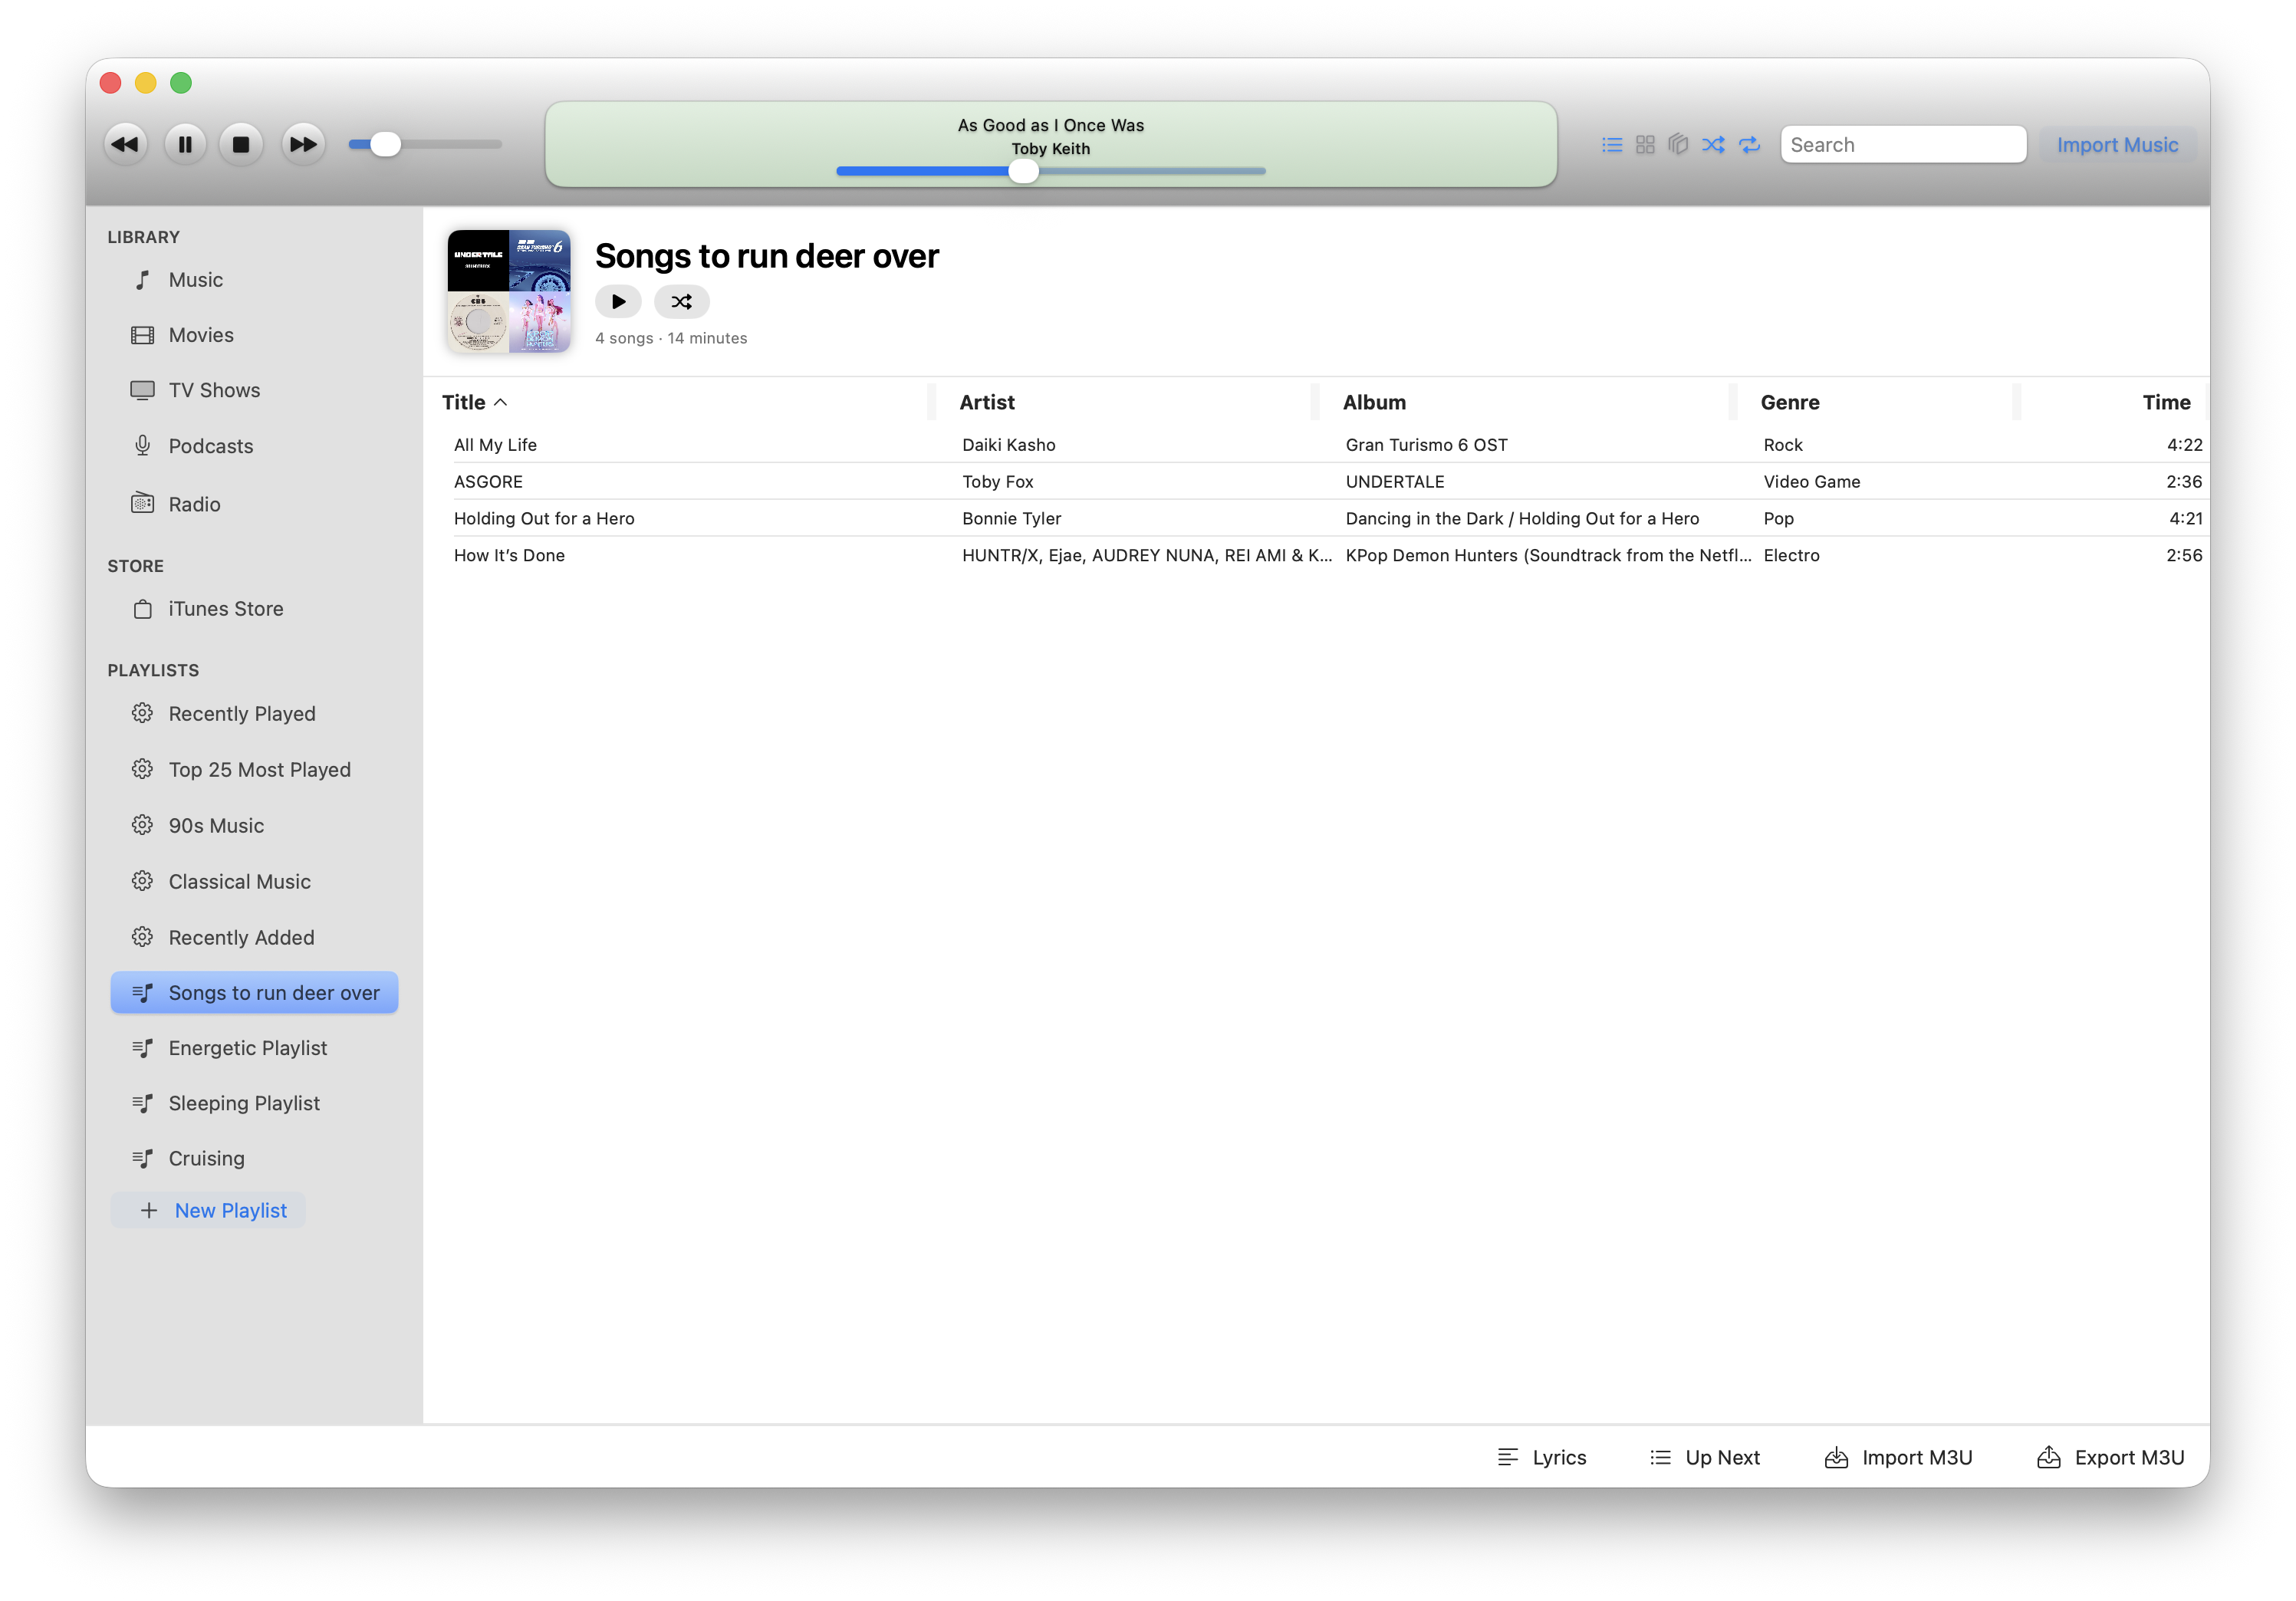Click the song progress bar for As Good as I Once Was
This screenshot has width=2296, height=1601.
(1051, 171)
